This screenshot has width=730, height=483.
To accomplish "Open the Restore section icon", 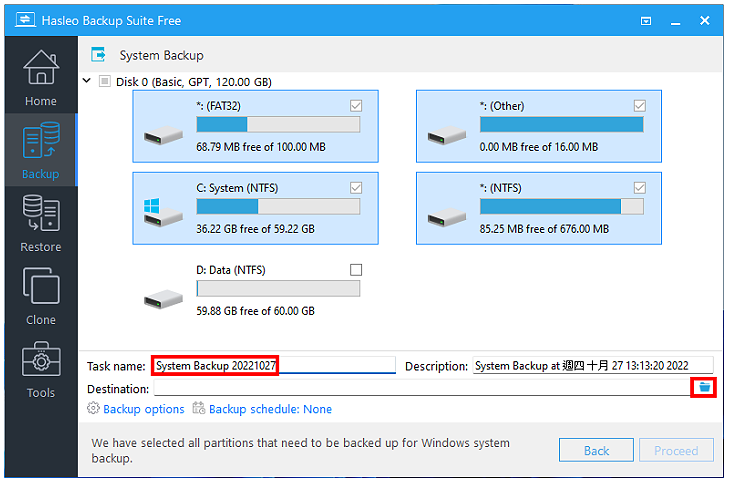I will pos(41,213).
